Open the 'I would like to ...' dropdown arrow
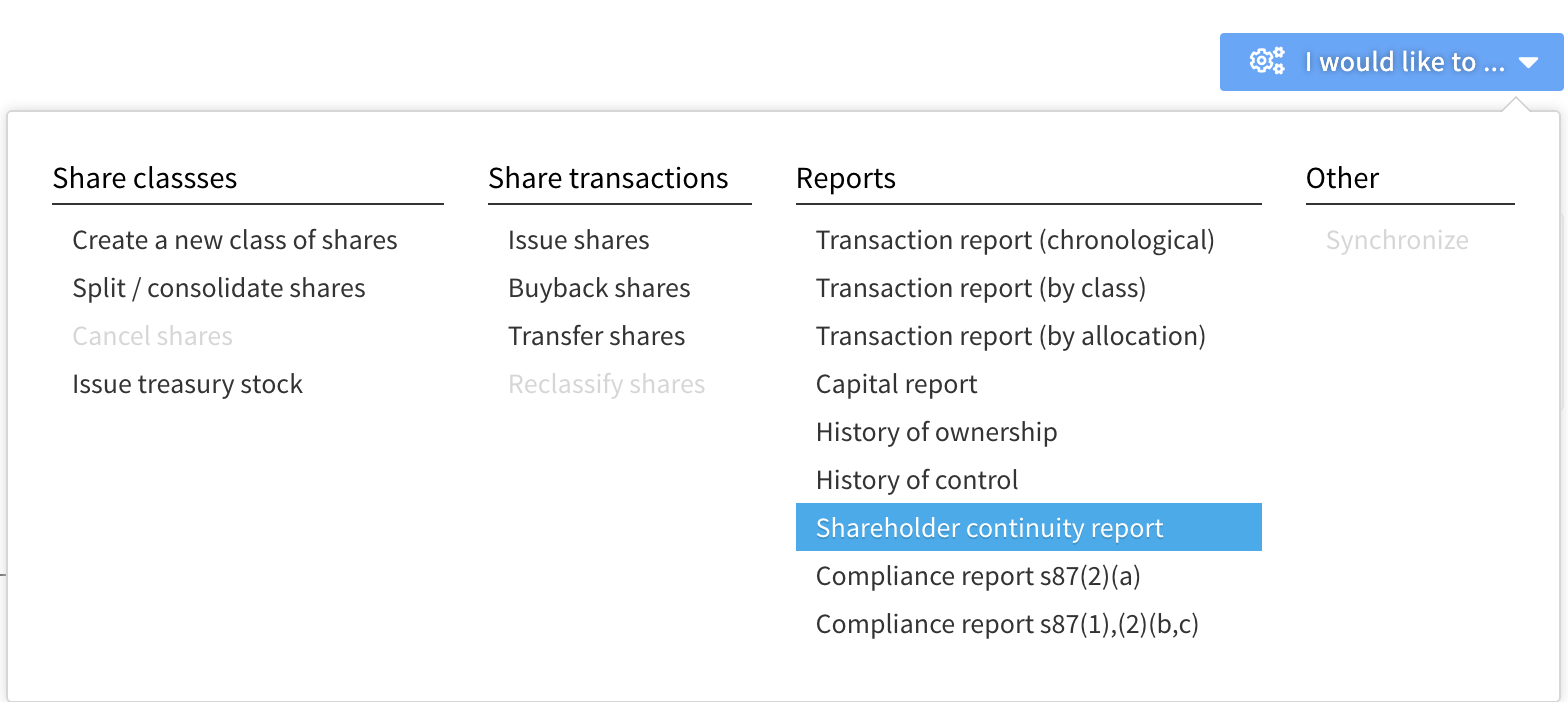Screen dimensions: 1568x702 [x=1530, y=61]
